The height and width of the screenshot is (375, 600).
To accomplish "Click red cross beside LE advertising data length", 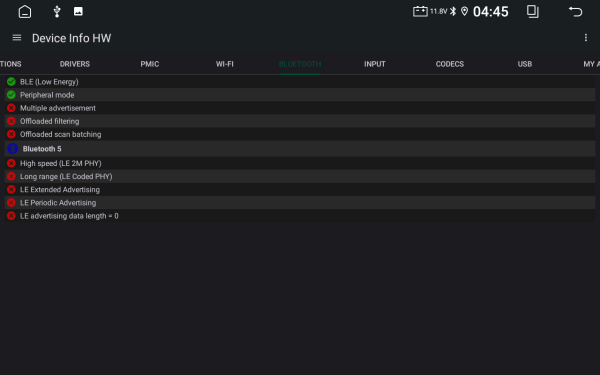I will pyautogui.click(x=11, y=215).
